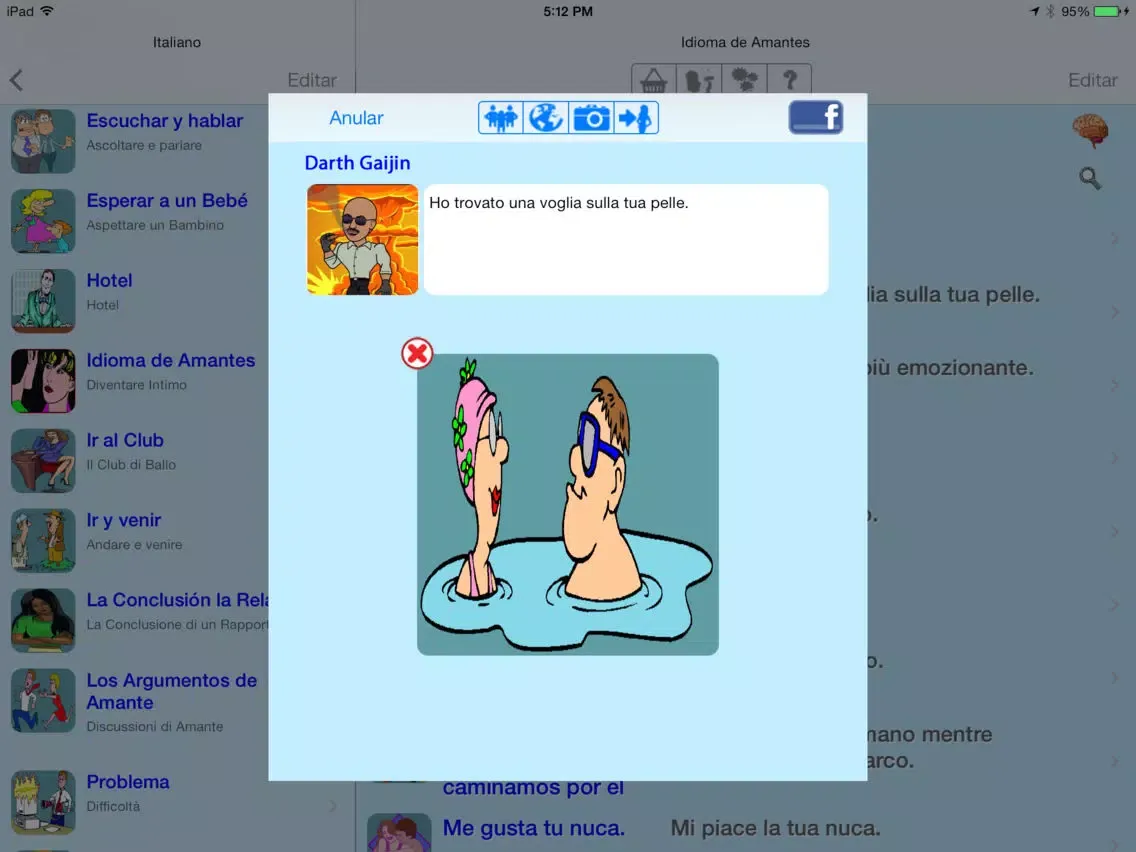Go back using the left chevron arrow
1136x852 pixels.
point(16,80)
